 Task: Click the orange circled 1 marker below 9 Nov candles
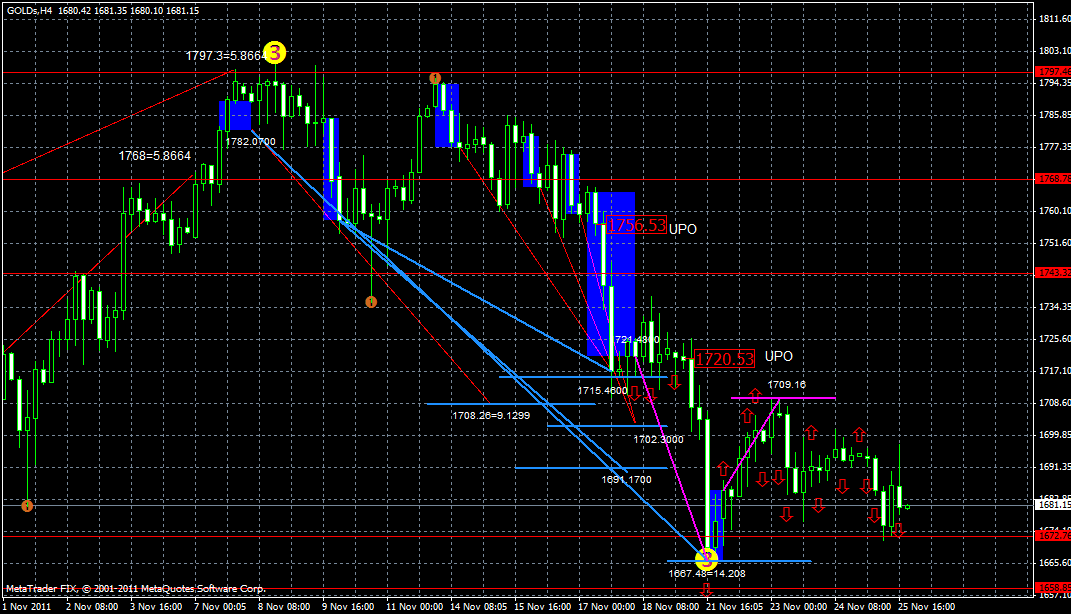click(371, 300)
